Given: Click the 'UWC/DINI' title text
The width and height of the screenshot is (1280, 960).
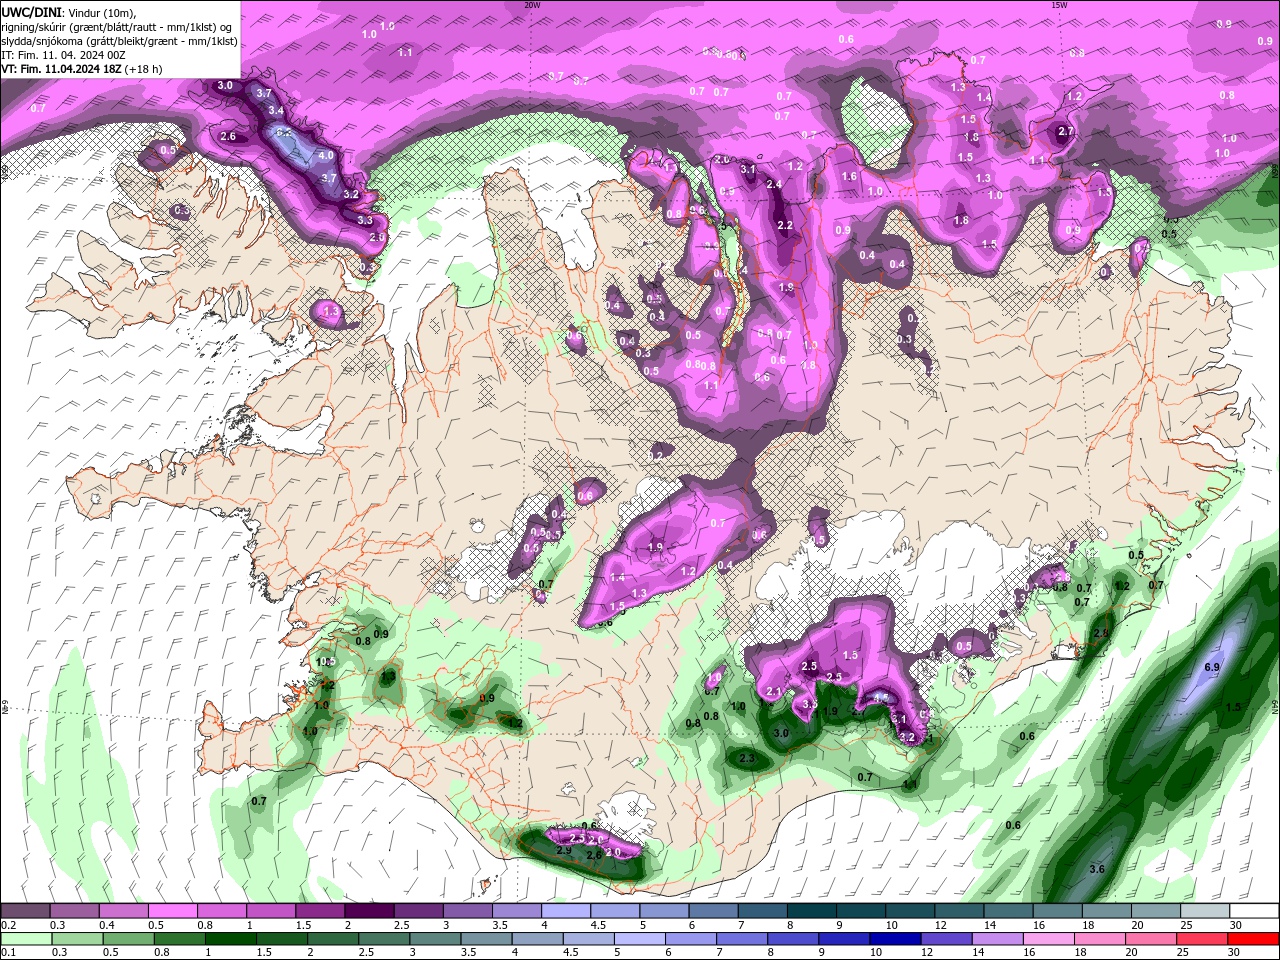Looking at the screenshot, I should tap(31, 12).
